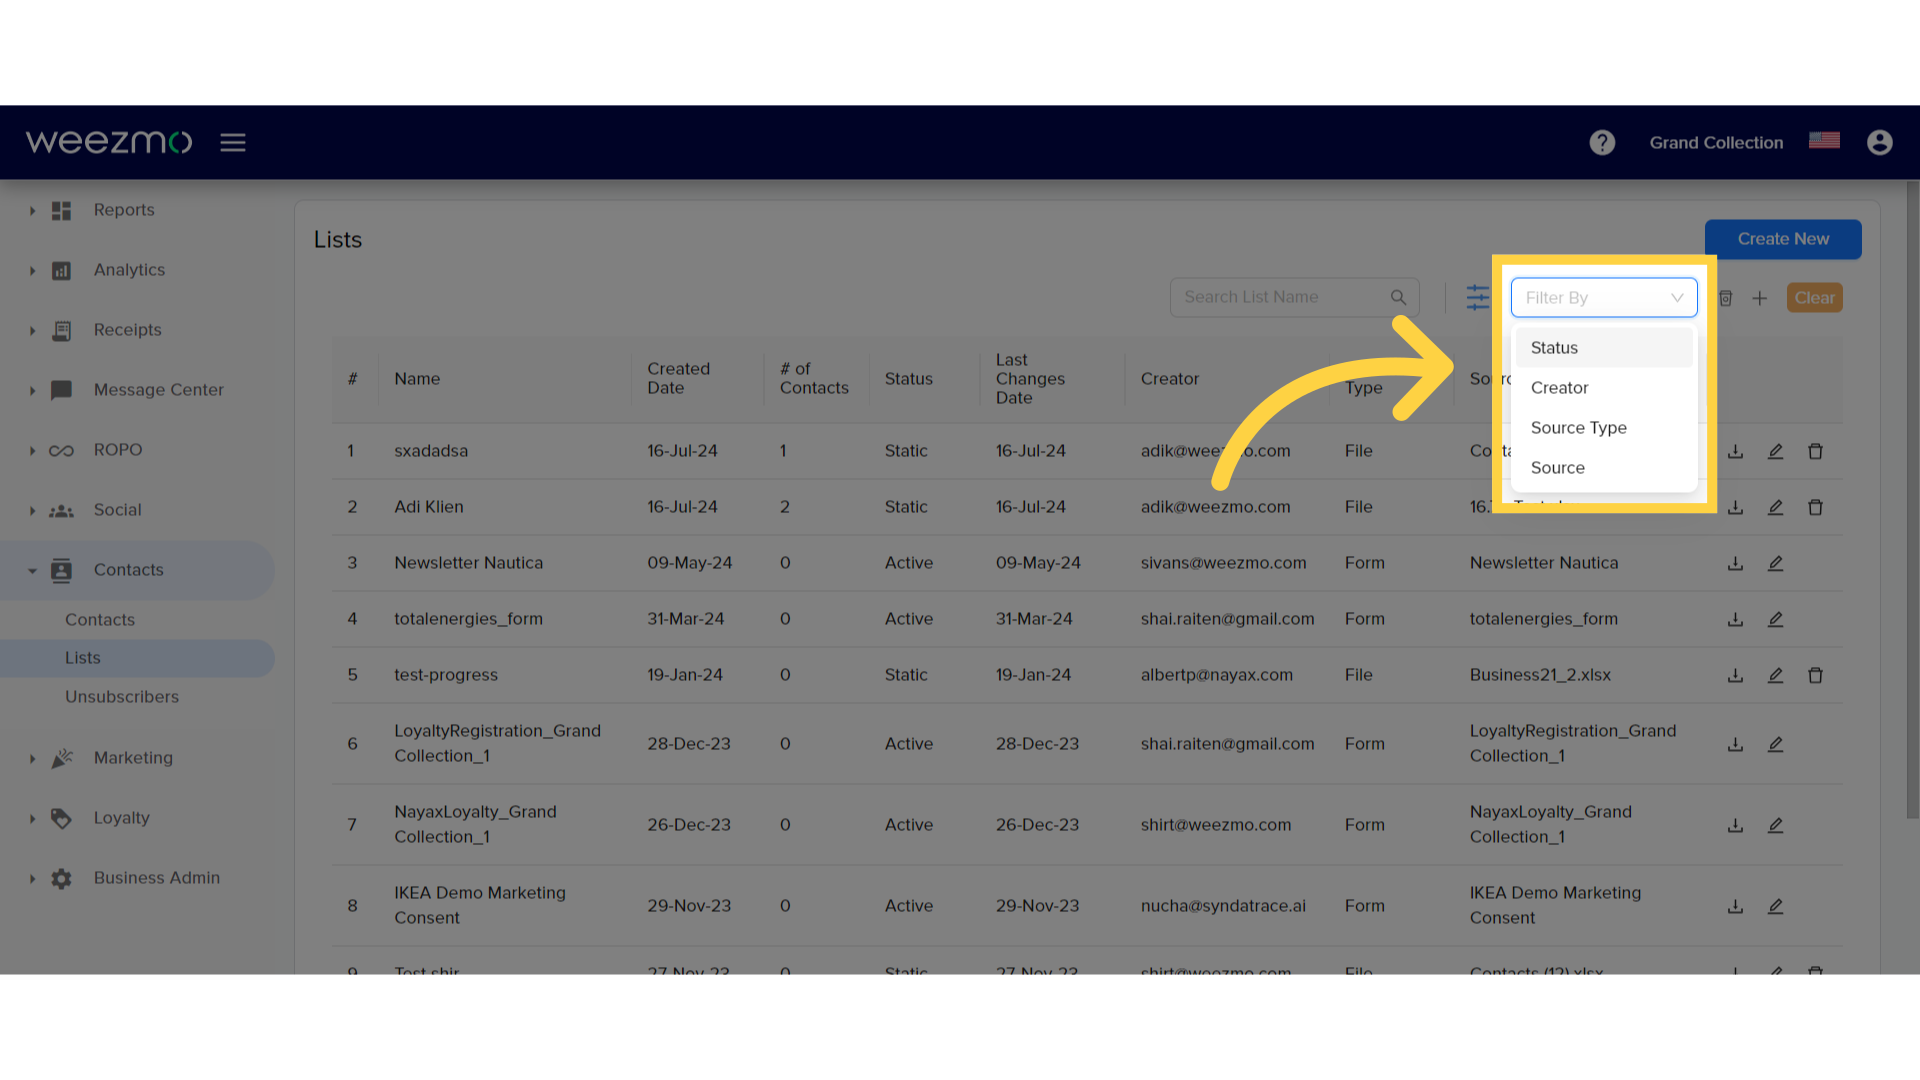Open the user account profile icon
This screenshot has width=1920, height=1080.
(x=1880, y=143)
